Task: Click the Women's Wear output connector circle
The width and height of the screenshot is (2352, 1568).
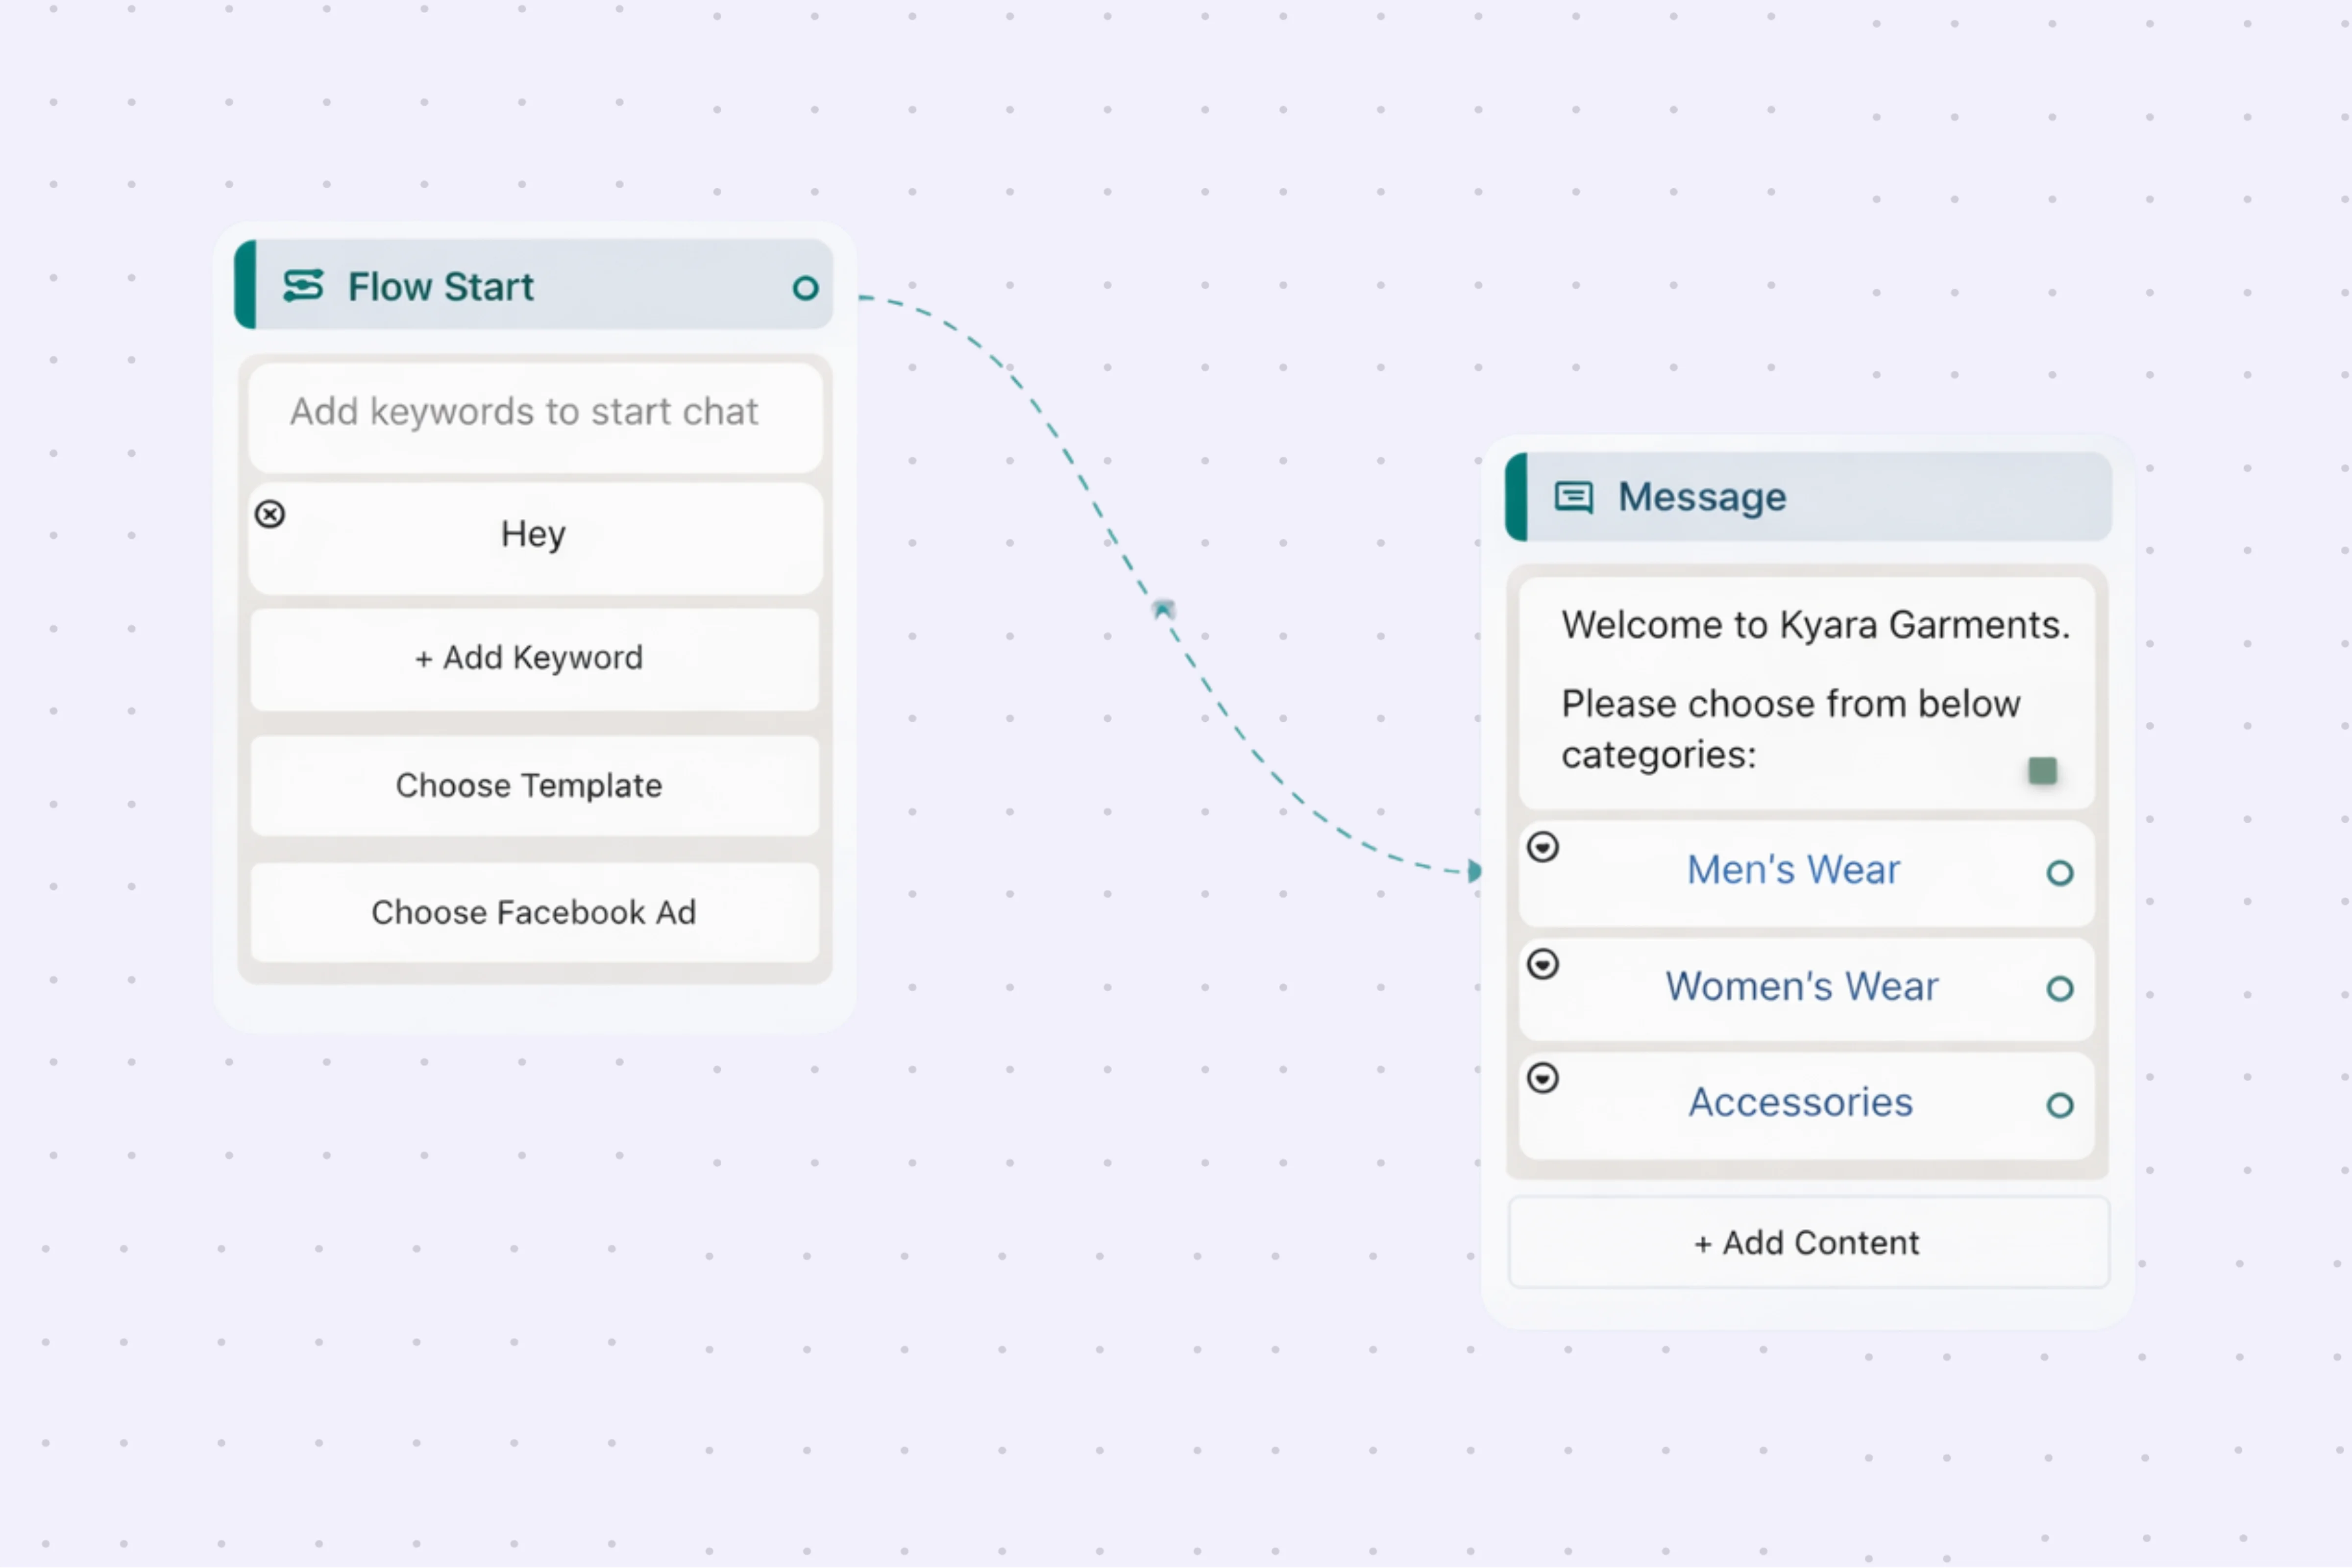Action: point(2059,989)
